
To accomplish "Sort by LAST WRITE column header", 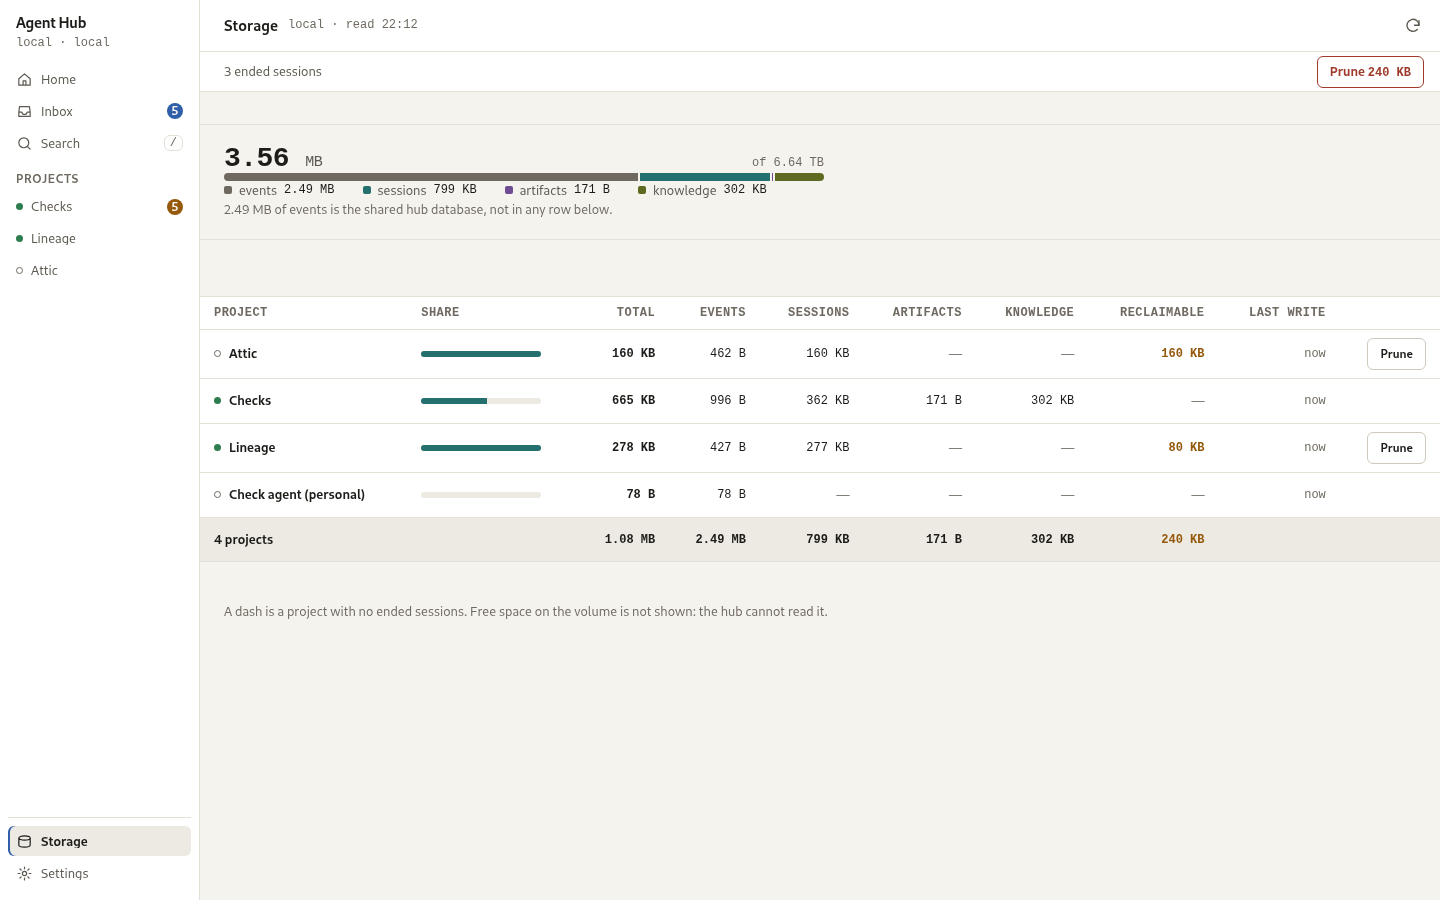I will click(1287, 313).
